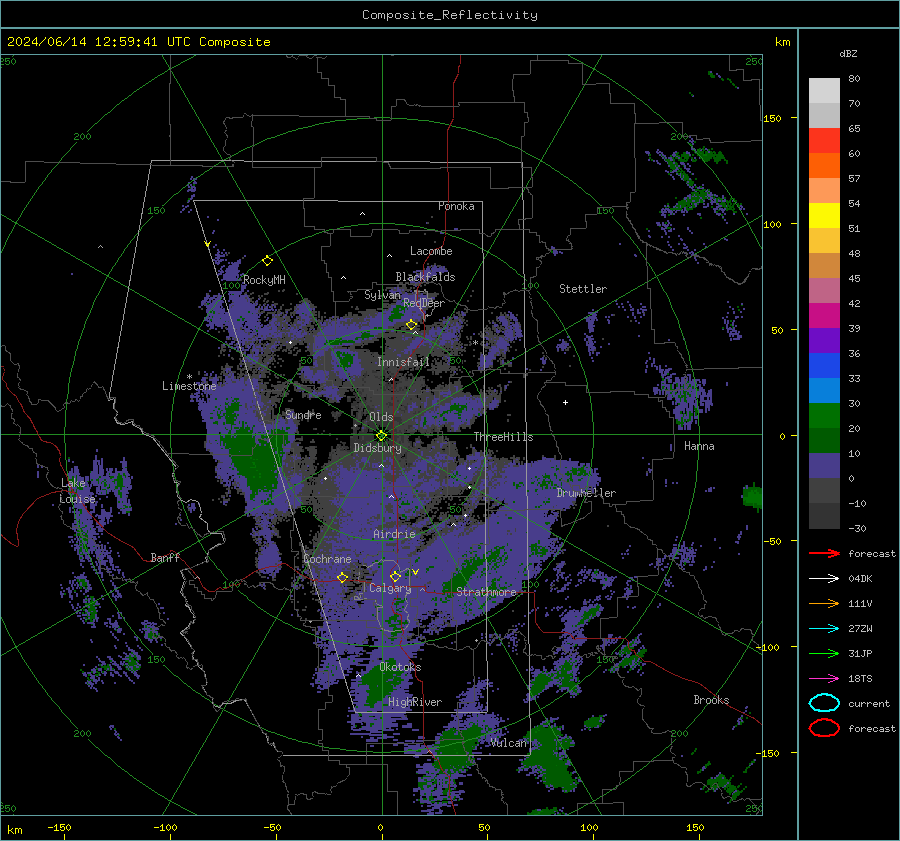Image resolution: width=900 pixels, height=841 pixels.
Task: Click the Olds label
Action: point(381,417)
